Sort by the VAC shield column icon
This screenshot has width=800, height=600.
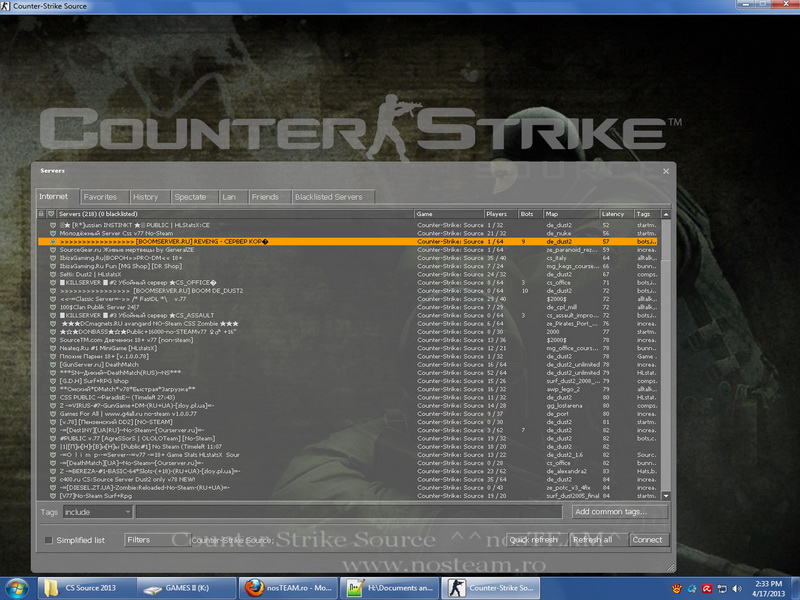pyautogui.click(x=51, y=214)
